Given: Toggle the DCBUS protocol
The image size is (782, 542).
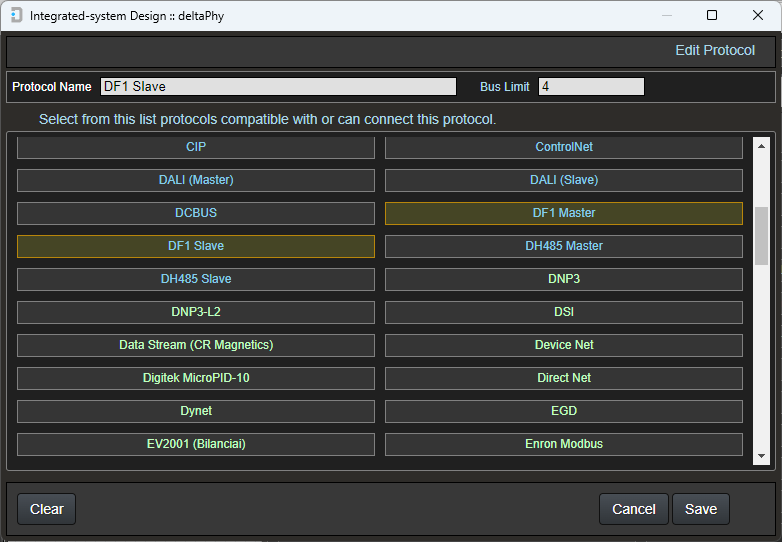Looking at the screenshot, I should pyautogui.click(x=196, y=213).
